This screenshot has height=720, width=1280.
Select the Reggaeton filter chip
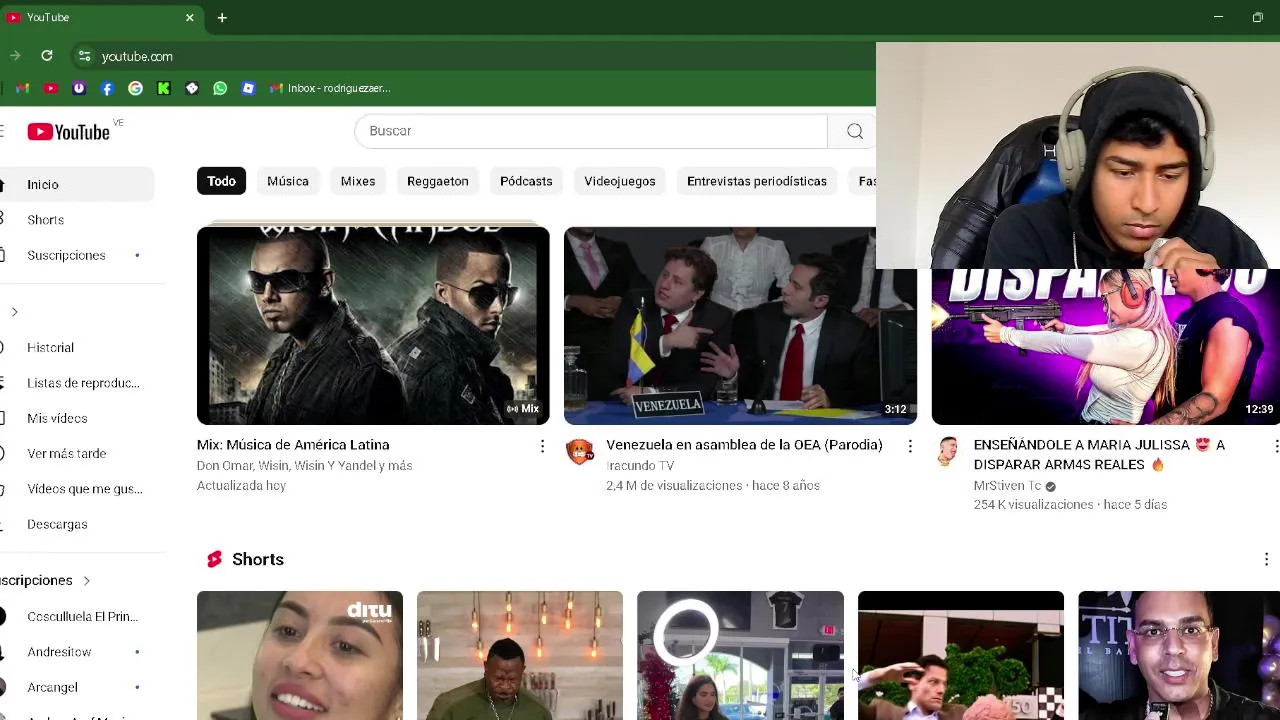tap(438, 181)
